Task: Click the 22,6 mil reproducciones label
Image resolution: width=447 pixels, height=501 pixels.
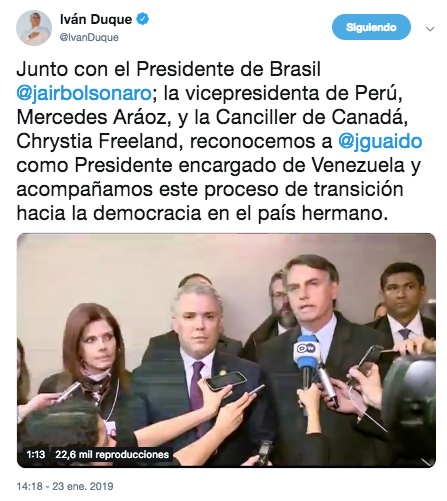Action: [112, 454]
